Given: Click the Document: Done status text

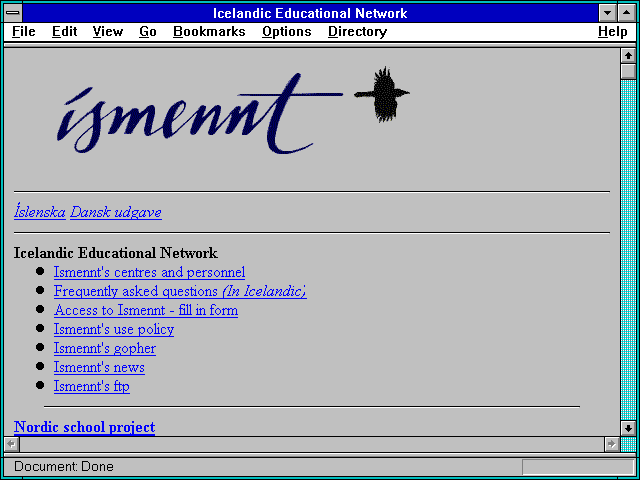Looking at the screenshot, I should point(64,467).
